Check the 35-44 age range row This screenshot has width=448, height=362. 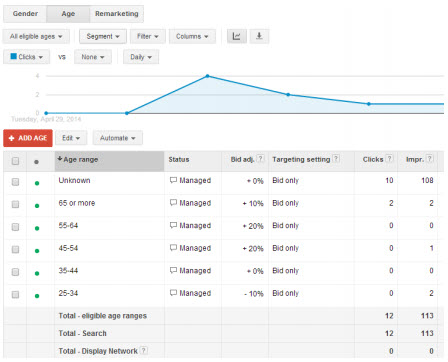[x=15, y=272]
